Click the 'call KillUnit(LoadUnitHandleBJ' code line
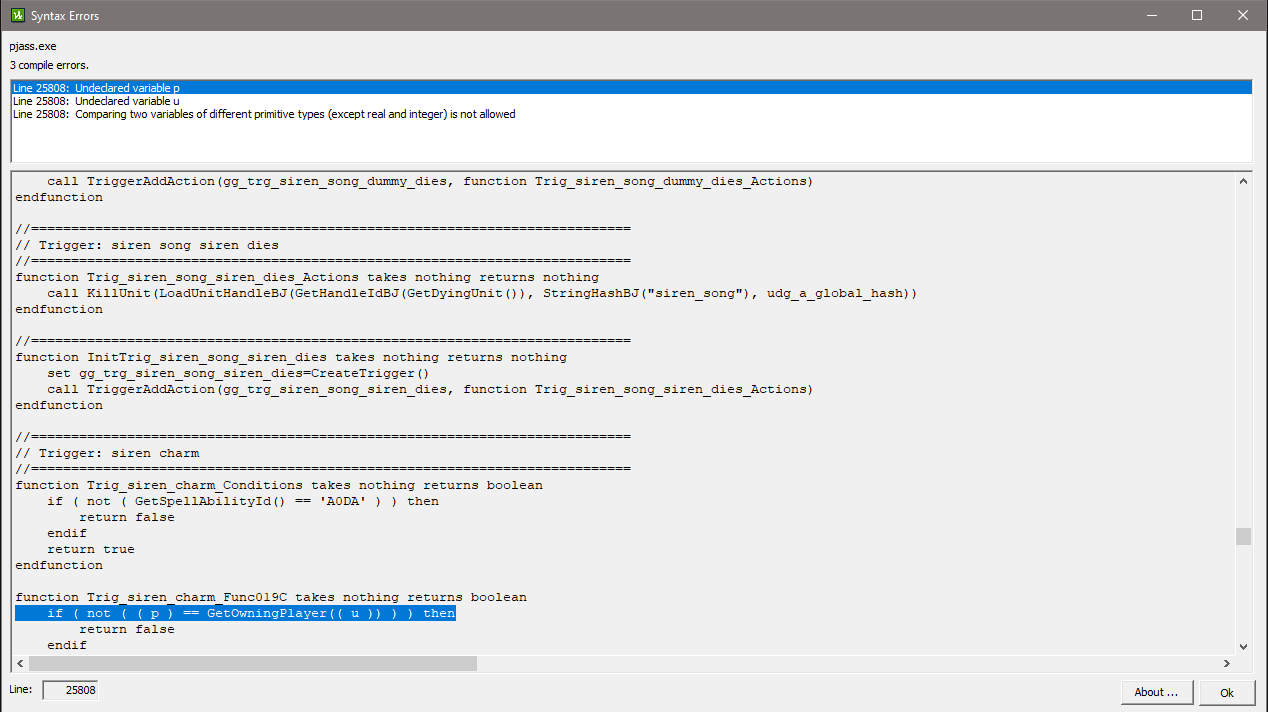 click(x=482, y=293)
